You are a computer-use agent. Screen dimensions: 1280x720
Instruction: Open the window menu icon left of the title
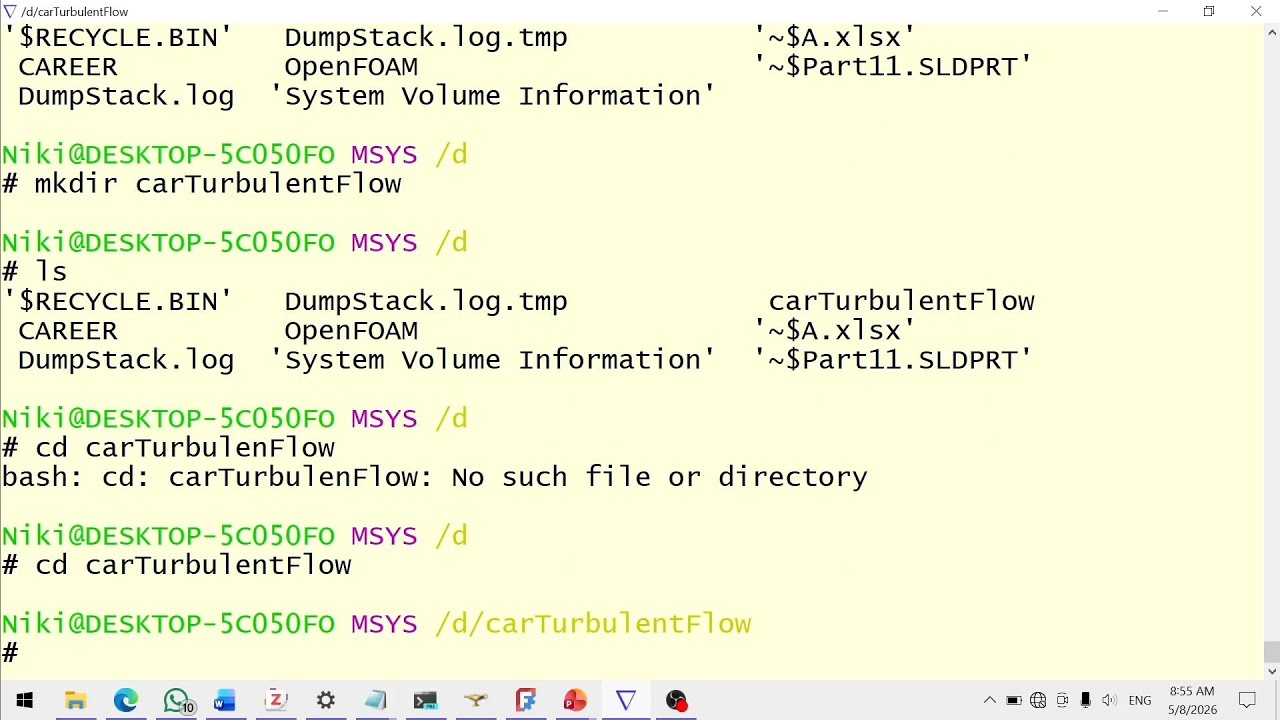click(10, 11)
